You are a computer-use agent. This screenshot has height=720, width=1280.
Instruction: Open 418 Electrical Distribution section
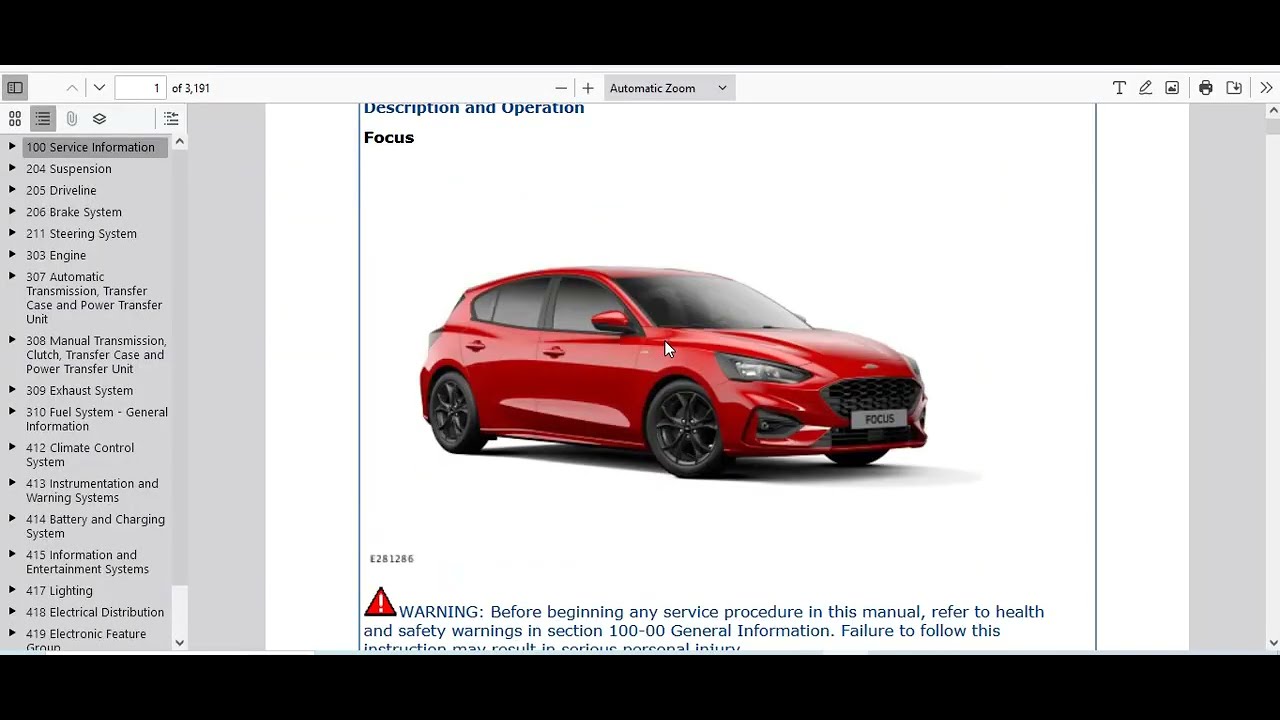(95, 612)
